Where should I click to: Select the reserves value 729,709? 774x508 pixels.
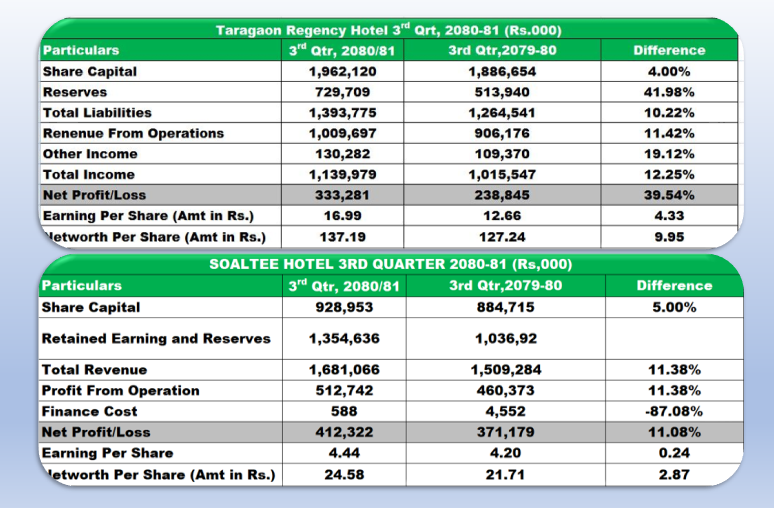(x=343, y=92)
